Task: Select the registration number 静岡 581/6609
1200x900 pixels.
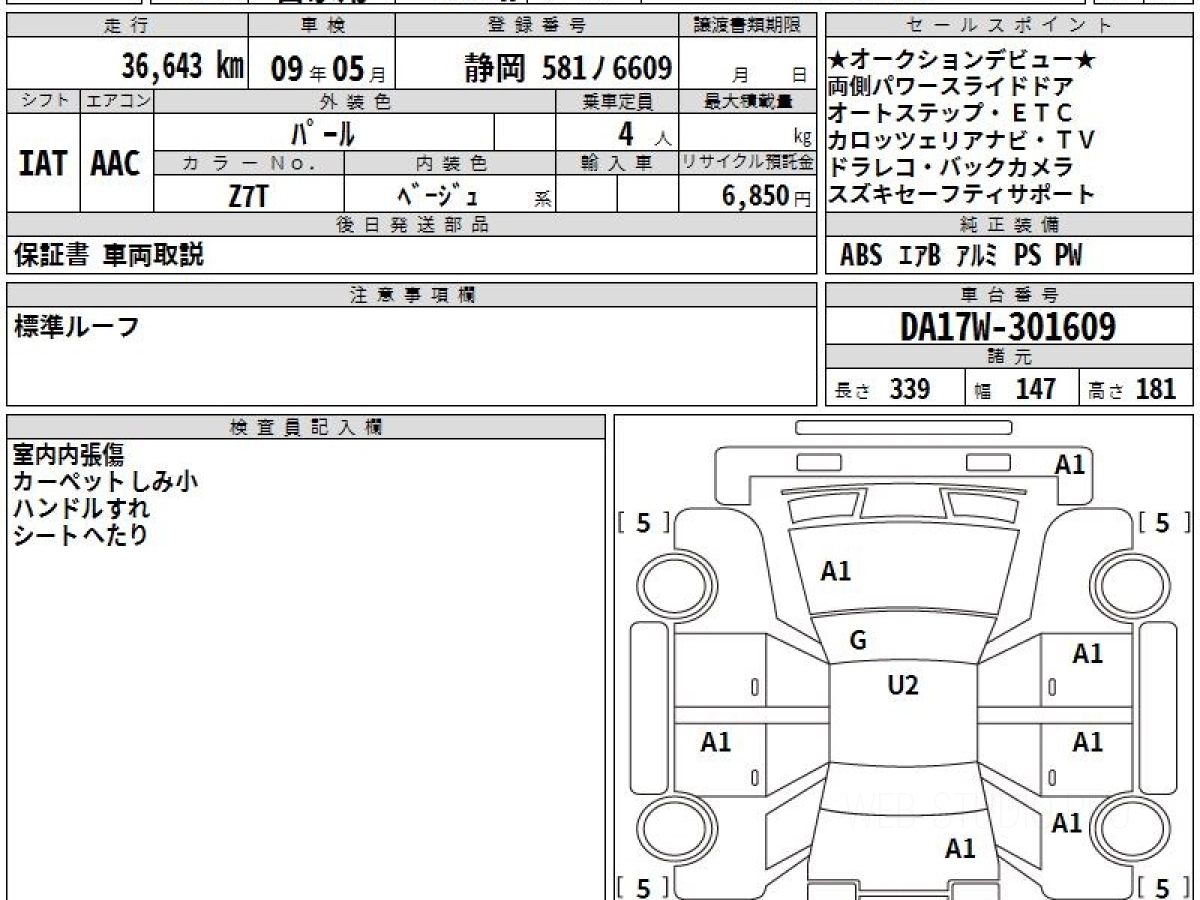Action: (x=566, y=68)
